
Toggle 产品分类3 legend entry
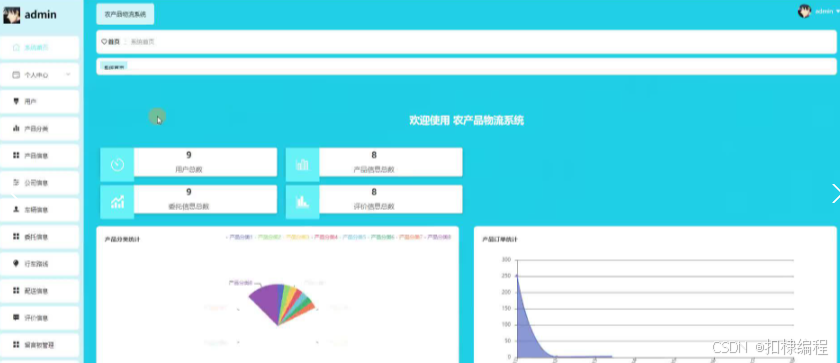(x=296, y=237)
